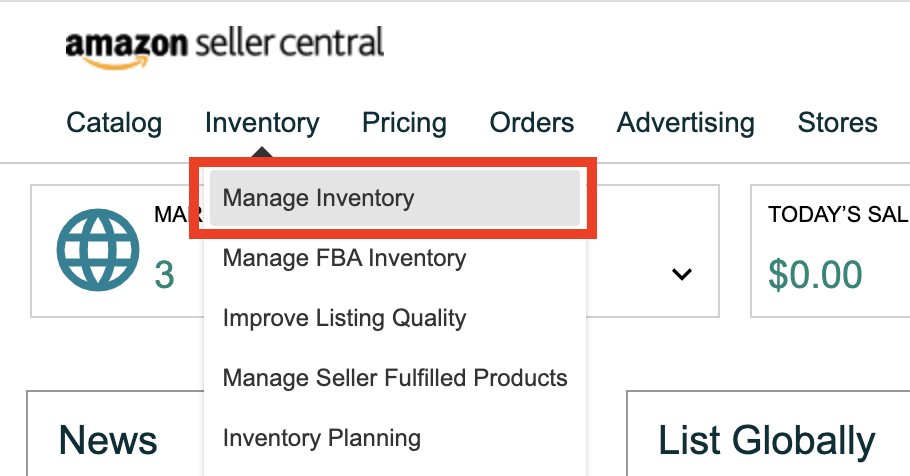The image size is (910, 476).
Task: Go to Manage Seller Fulfilled Products
Action: pos(395,378)
